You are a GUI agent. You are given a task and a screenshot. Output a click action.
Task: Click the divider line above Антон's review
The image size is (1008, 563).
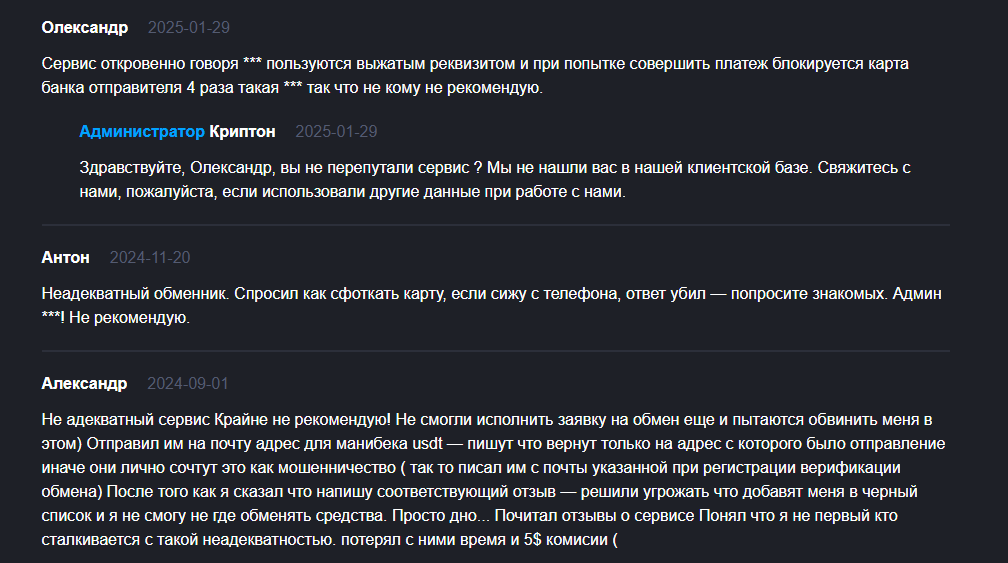(x=496, y=225)
